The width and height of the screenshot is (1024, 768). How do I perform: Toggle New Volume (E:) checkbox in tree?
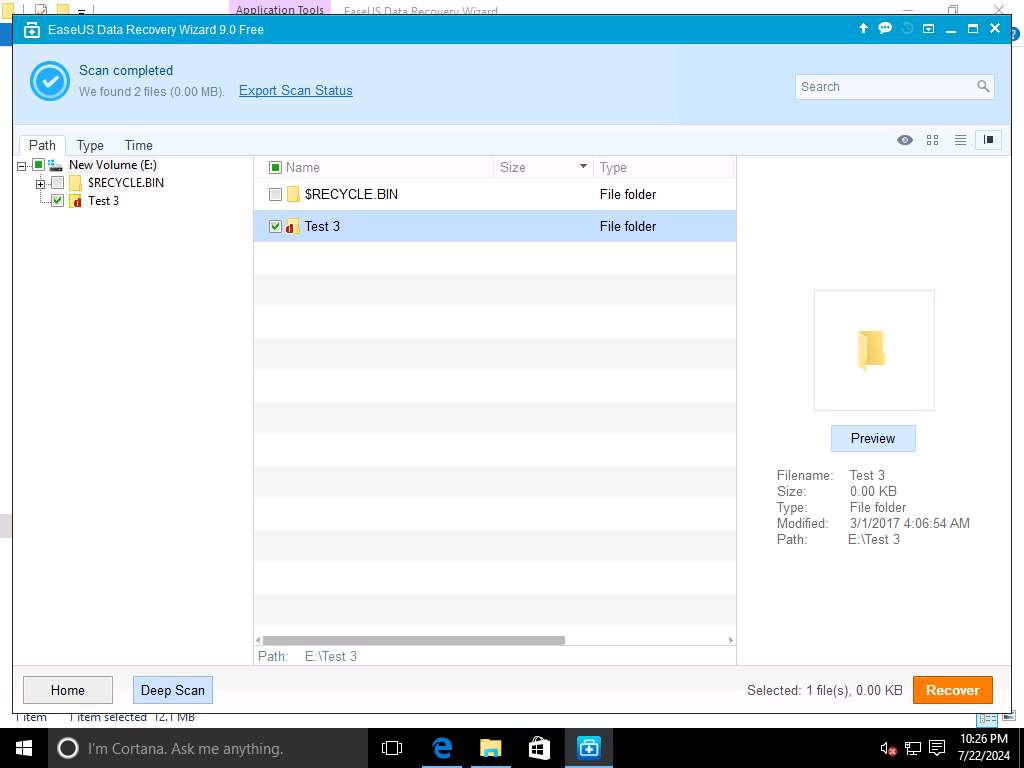[x=39, y=165]
